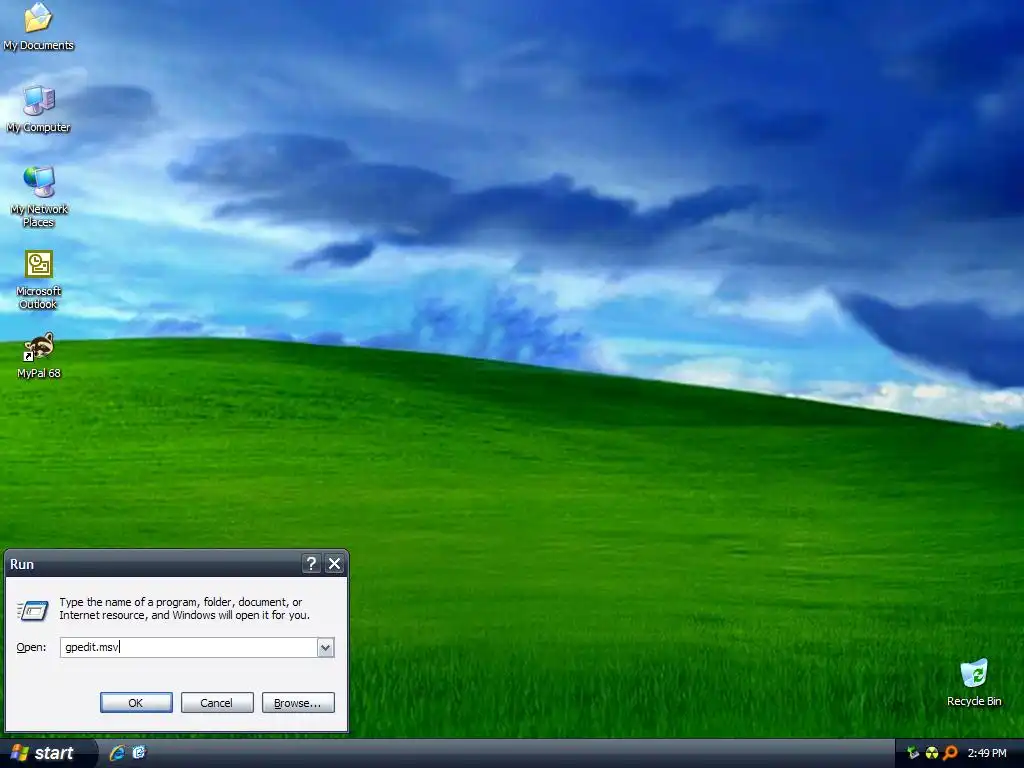Click the Run dialog help question mark
Image resolution: width=1024 pixels, height=768 pixels.
pyautogui.click(x=312, y=564)
